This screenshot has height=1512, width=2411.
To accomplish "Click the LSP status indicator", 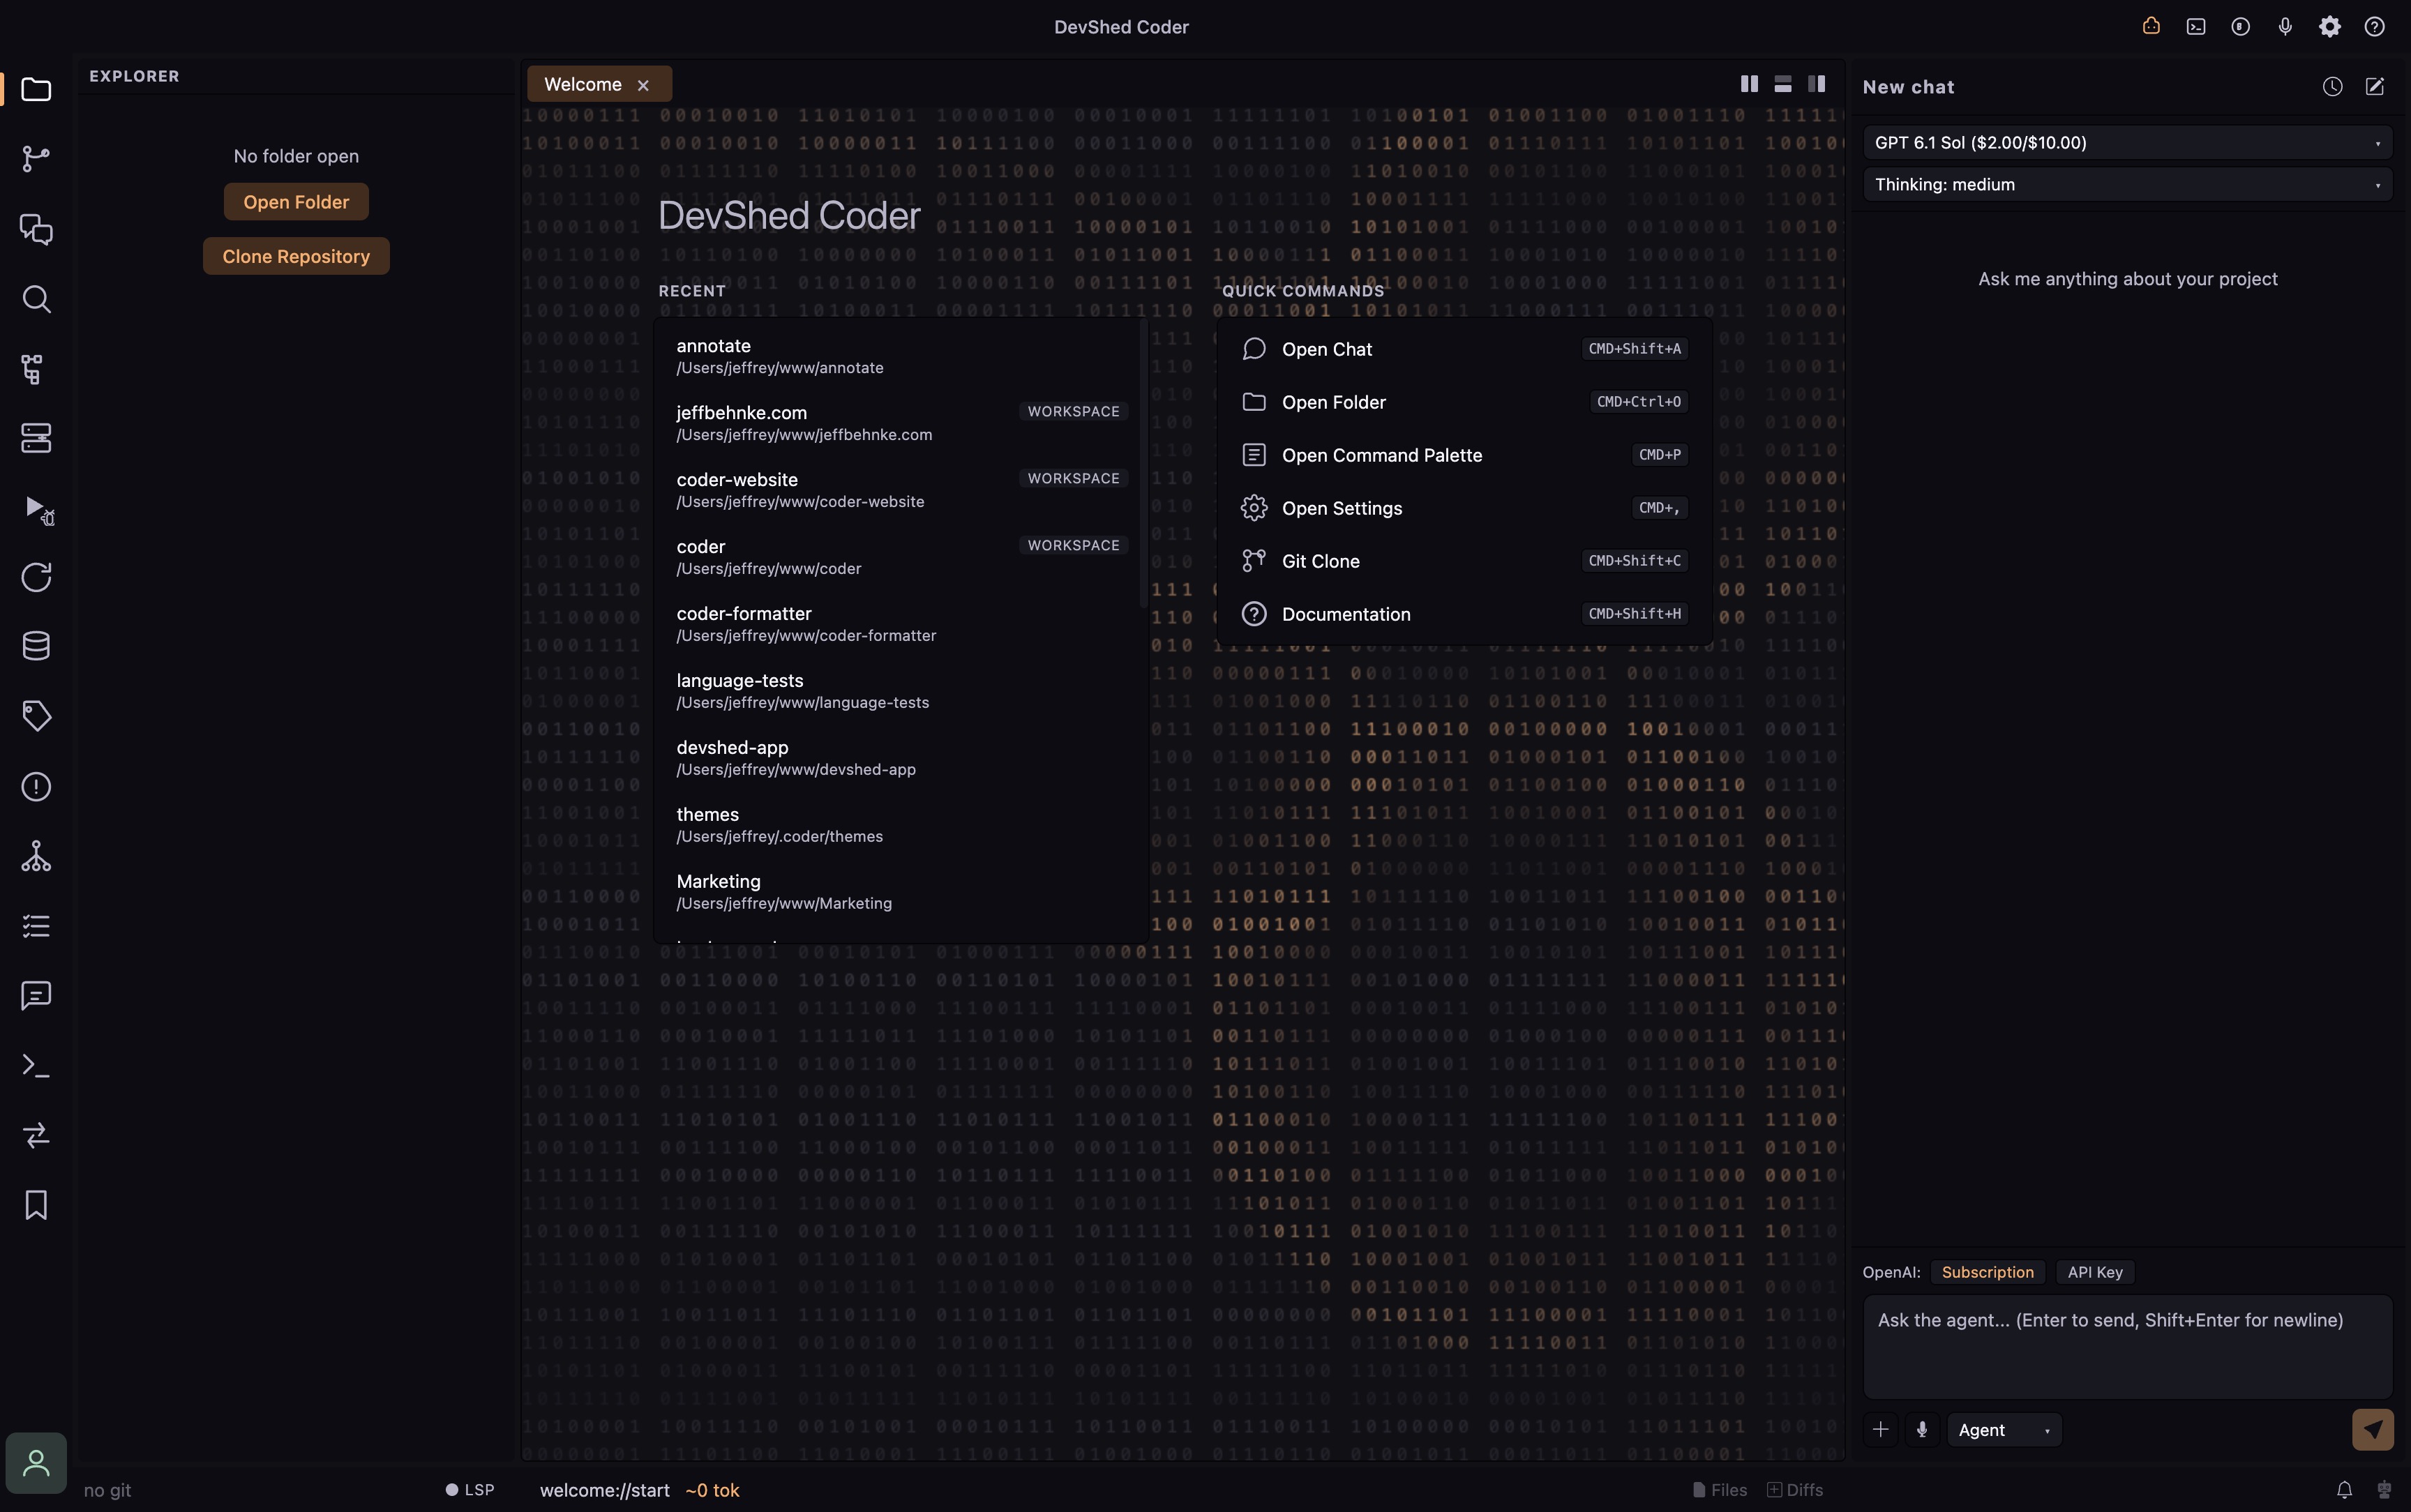I will 470,1490.
